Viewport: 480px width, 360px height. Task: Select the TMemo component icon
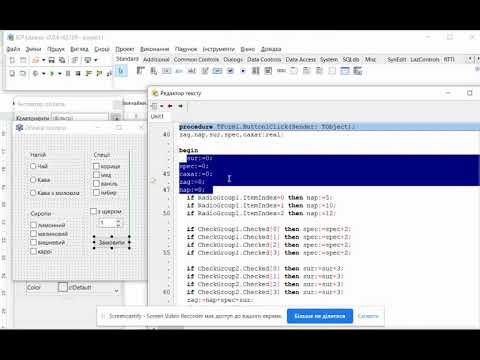pos(205,71)
